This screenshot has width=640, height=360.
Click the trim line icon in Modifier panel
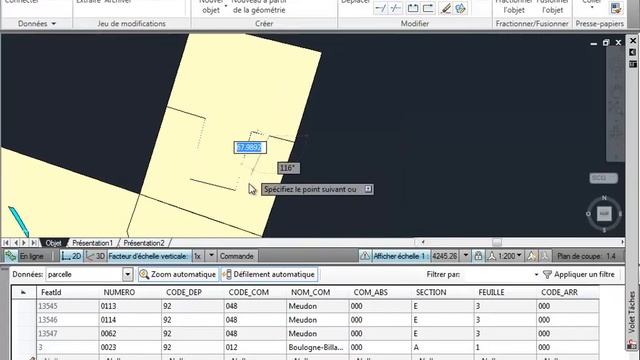(380, 8)
